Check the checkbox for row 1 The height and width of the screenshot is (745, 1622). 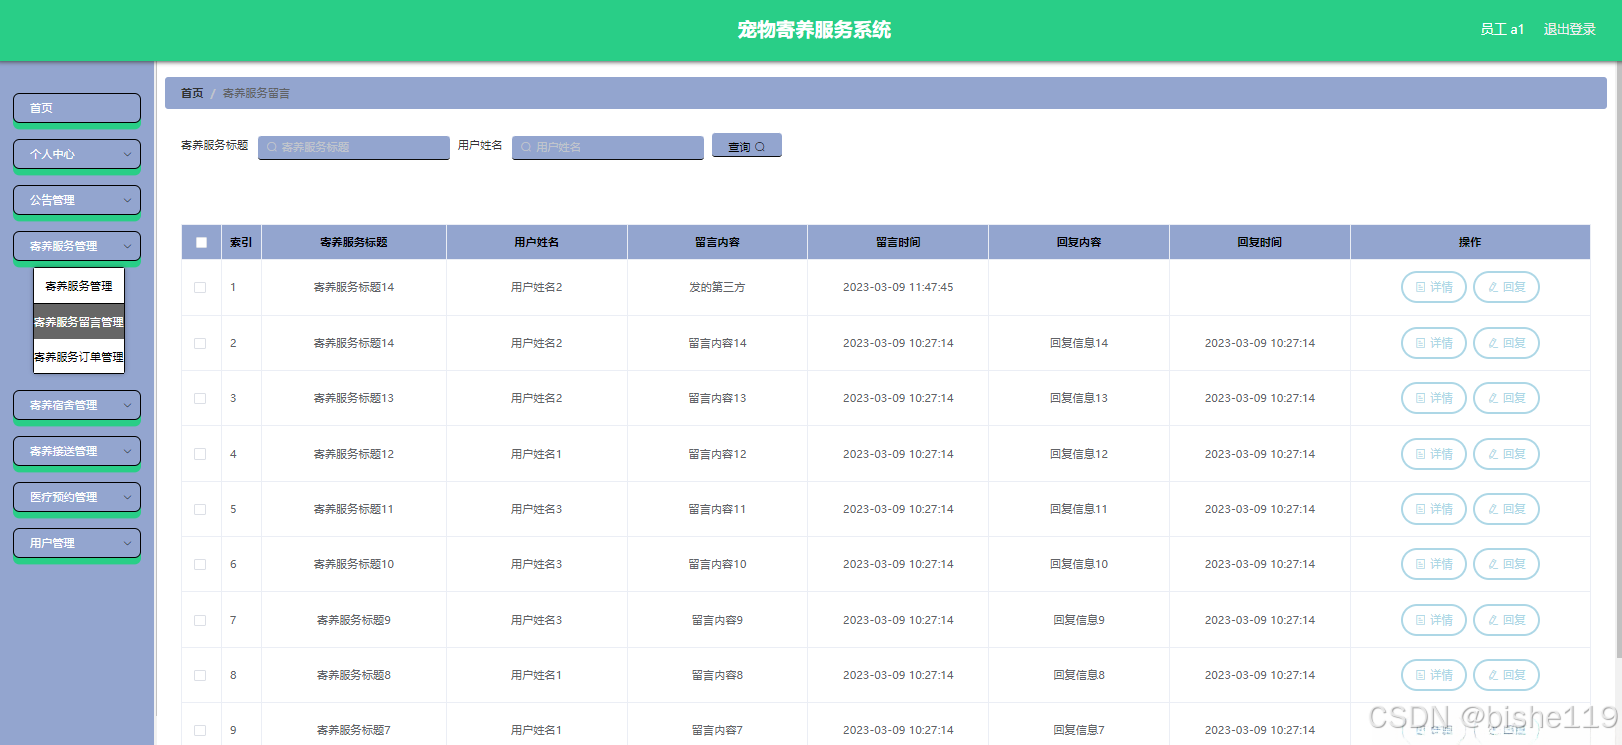(x=200, y=287)
